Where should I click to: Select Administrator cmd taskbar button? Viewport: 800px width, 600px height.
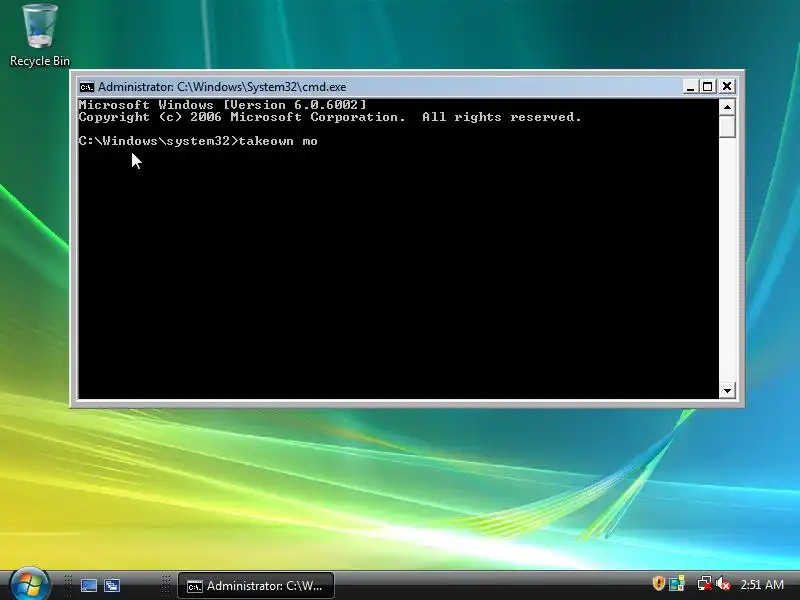coord(256,586)
